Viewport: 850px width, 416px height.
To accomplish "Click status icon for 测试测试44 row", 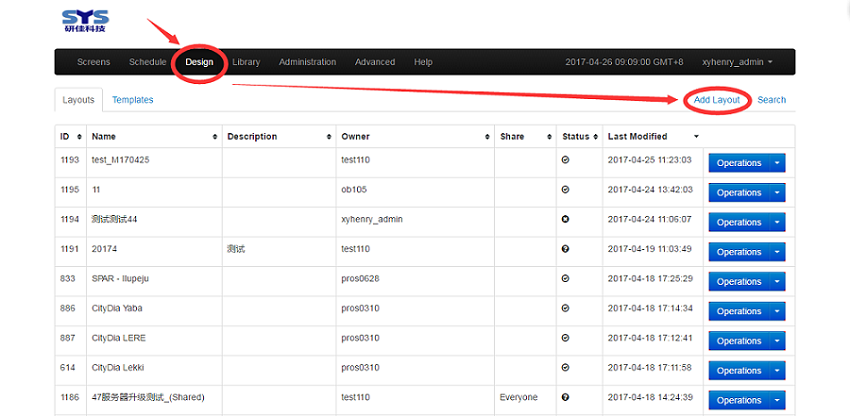I will click(x=565, y=219).
